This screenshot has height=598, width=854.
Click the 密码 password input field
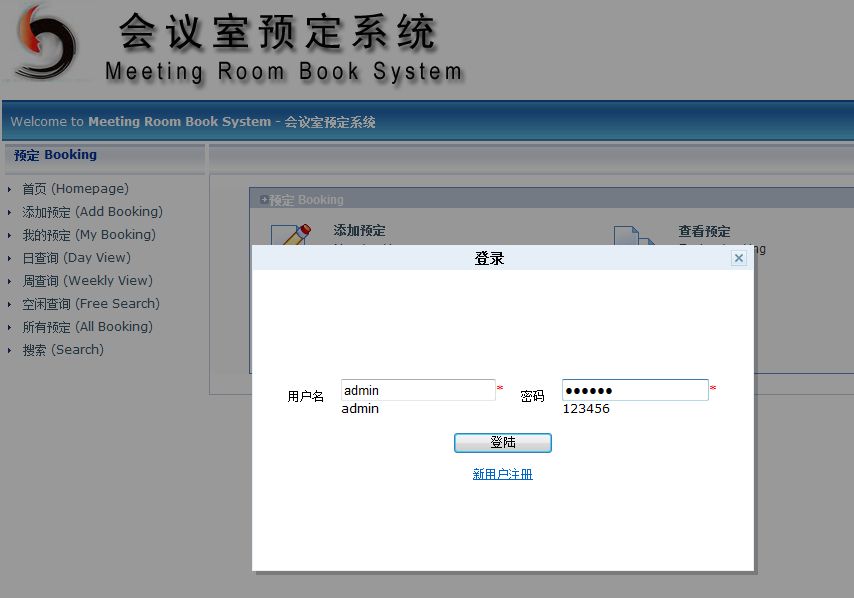(634, 389)
